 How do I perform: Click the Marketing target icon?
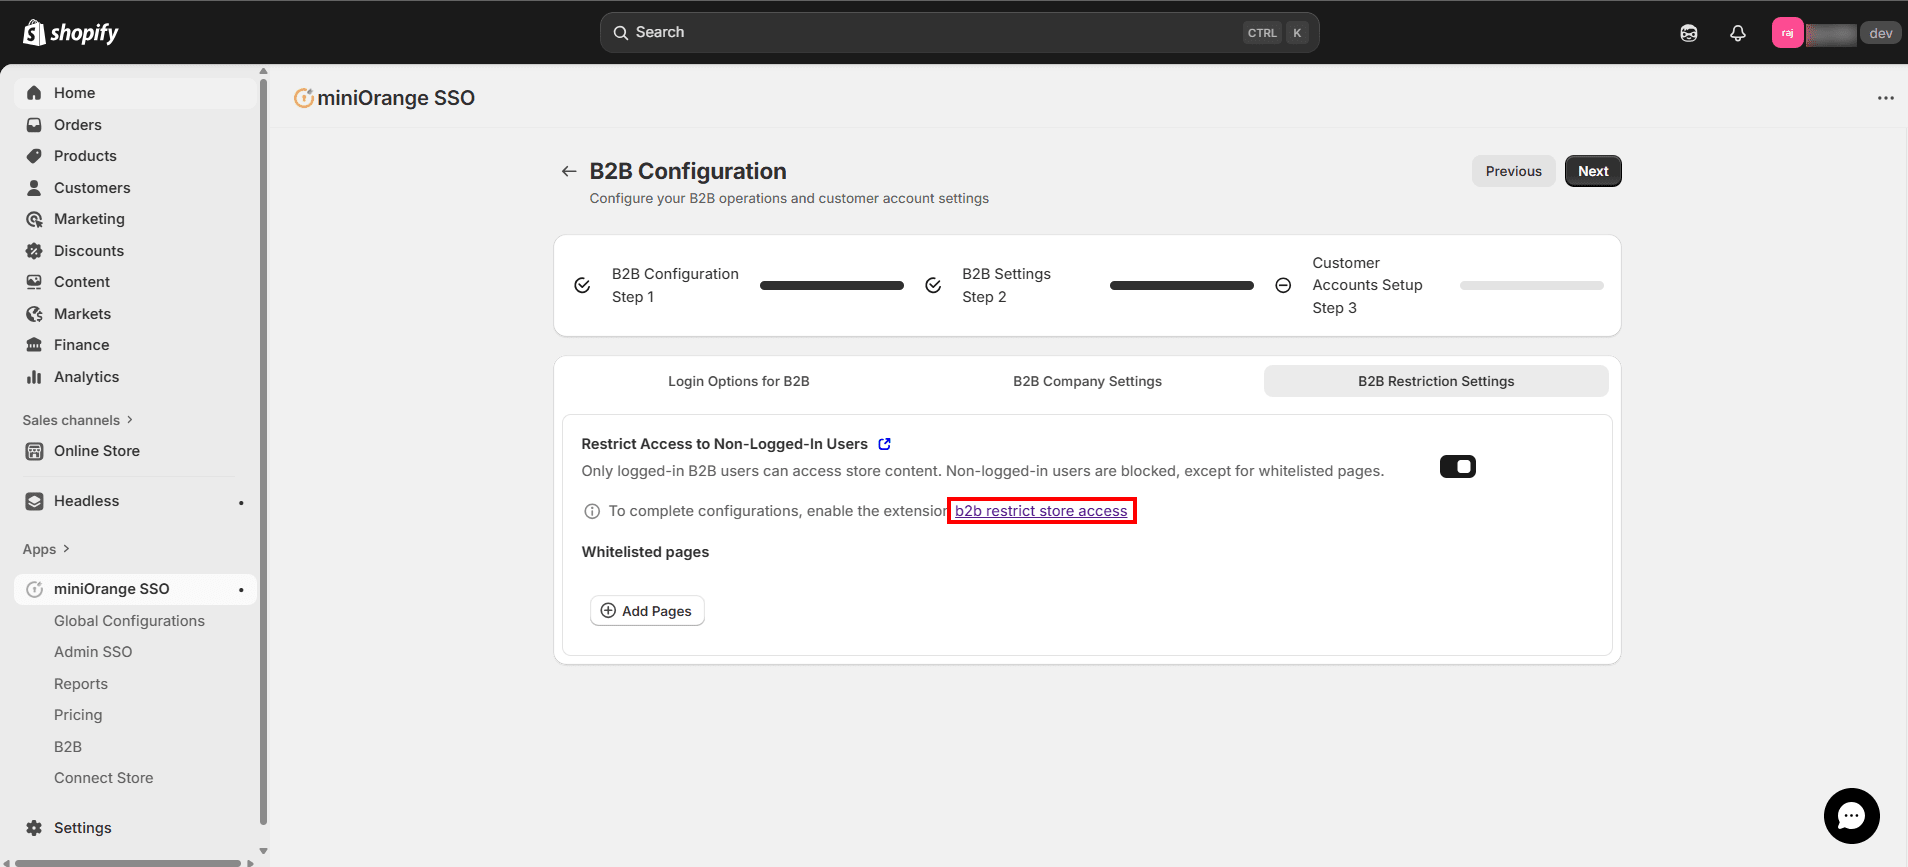click(34, 219)
